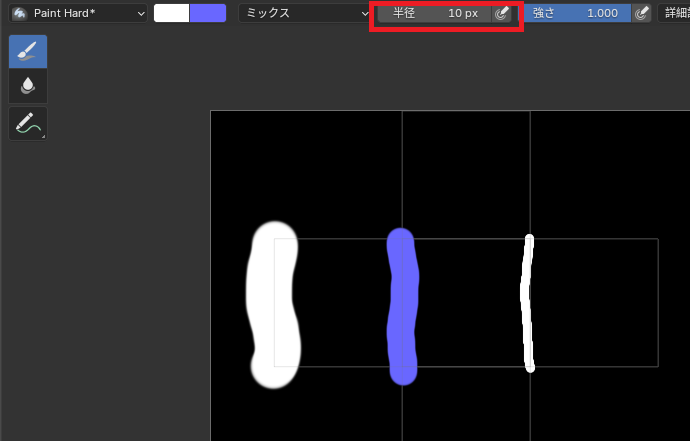
Task: Select the Soften droplet tool
Action: coord(28,86)
